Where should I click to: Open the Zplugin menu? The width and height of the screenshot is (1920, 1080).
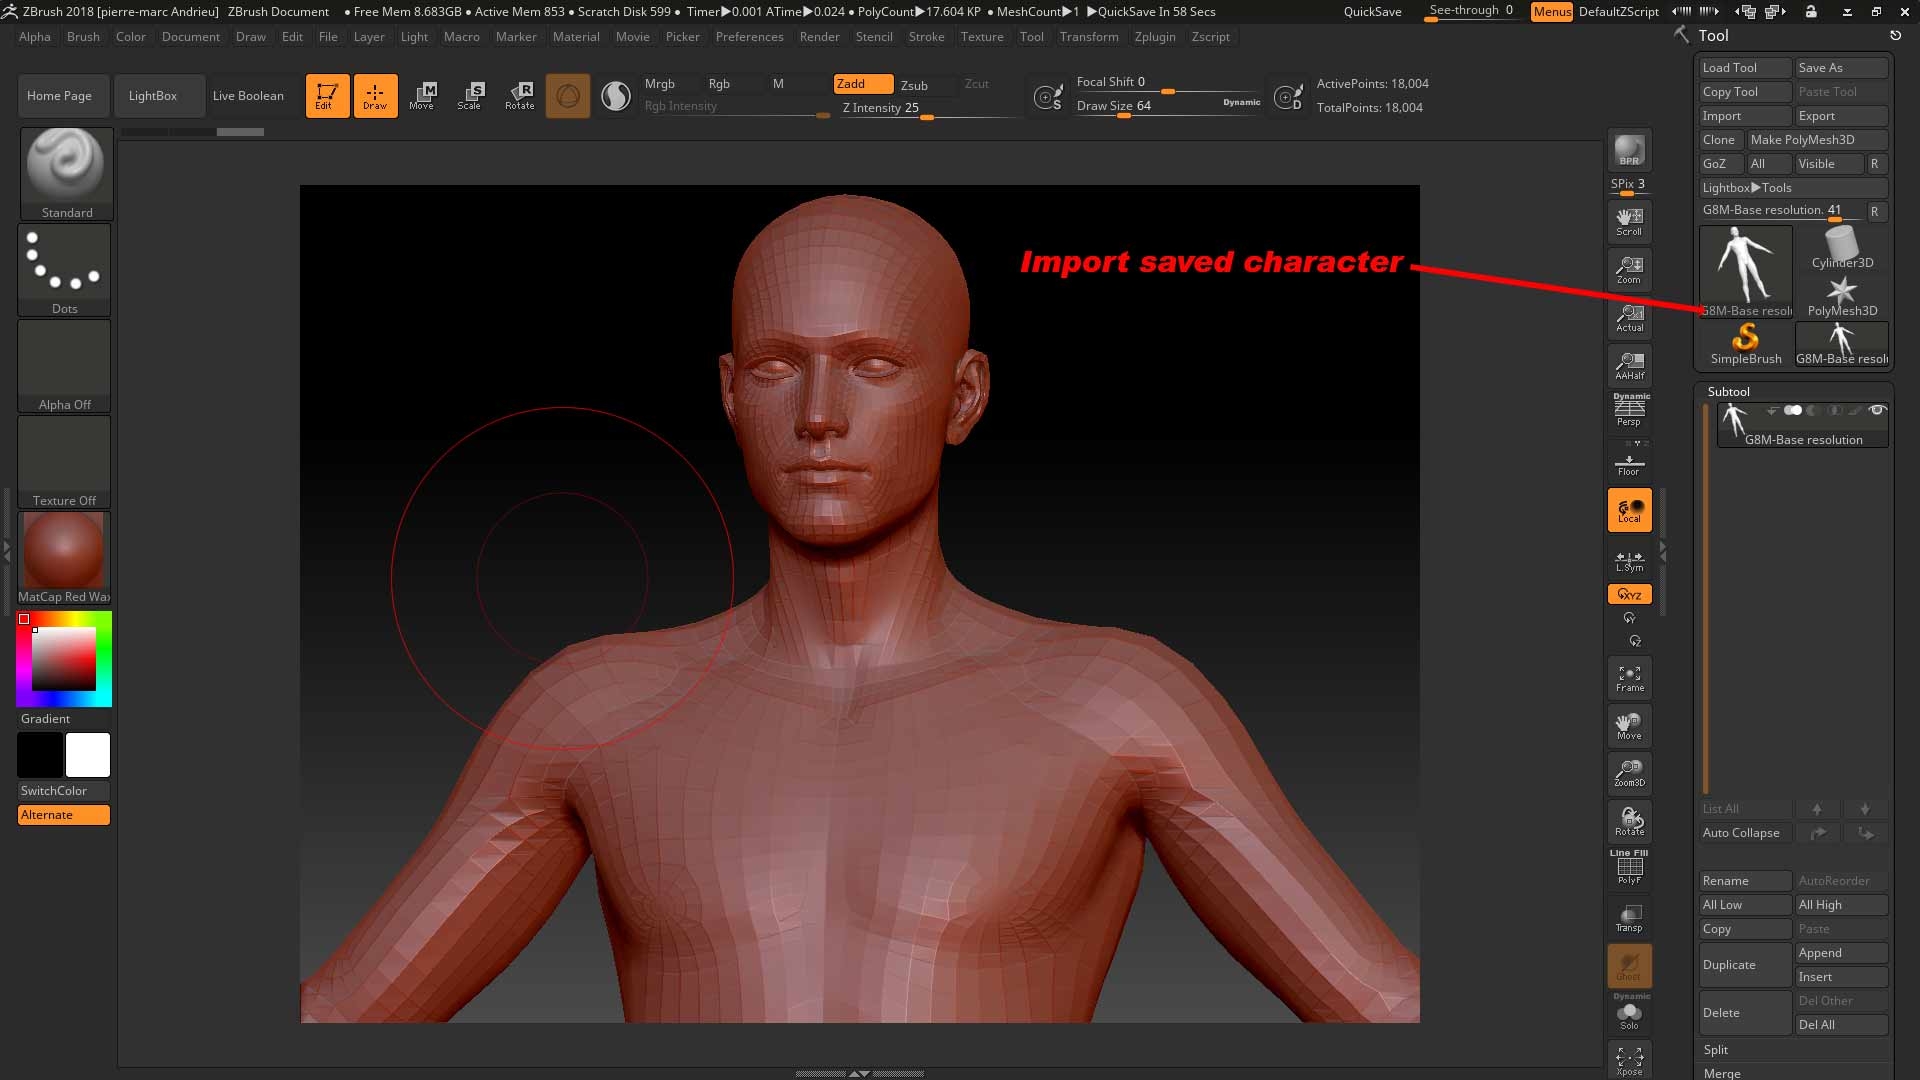(1155, 37)
